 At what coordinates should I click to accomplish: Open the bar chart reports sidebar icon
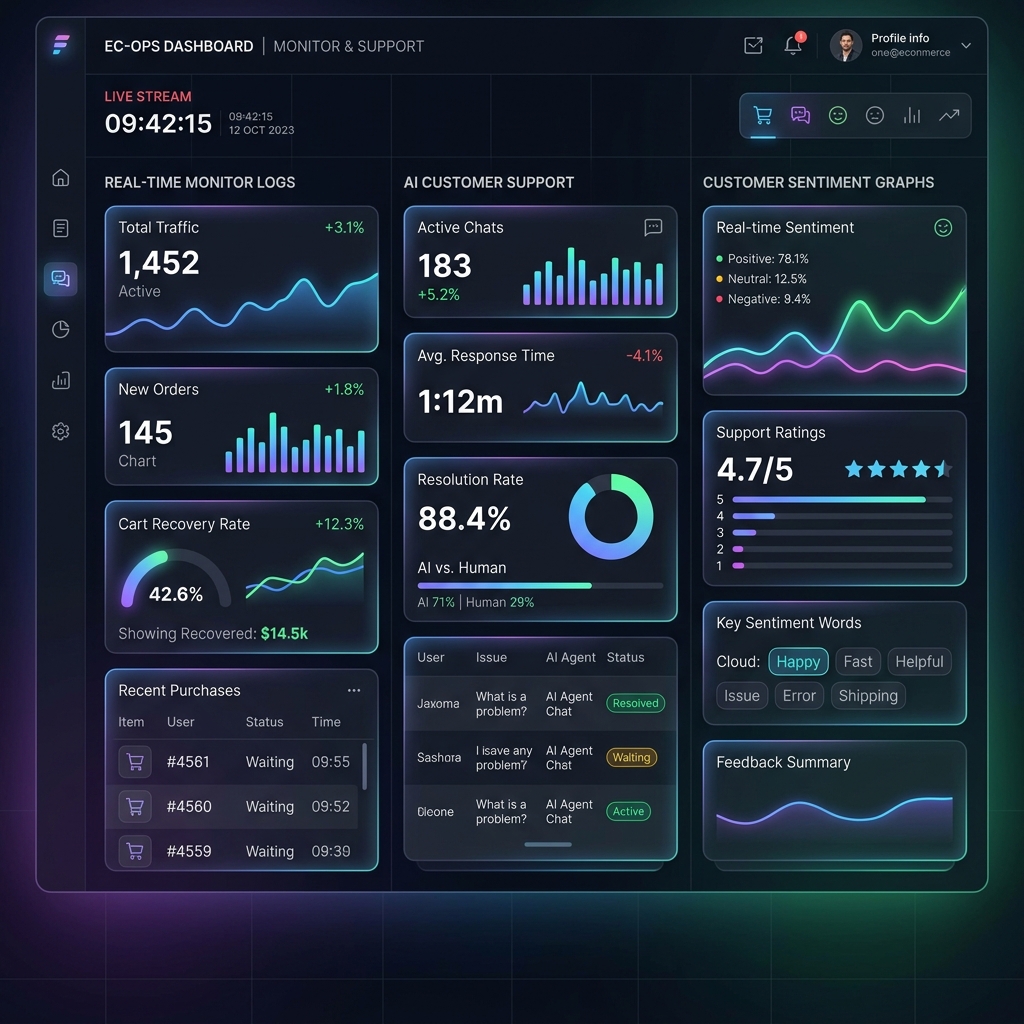pos(61,380)
